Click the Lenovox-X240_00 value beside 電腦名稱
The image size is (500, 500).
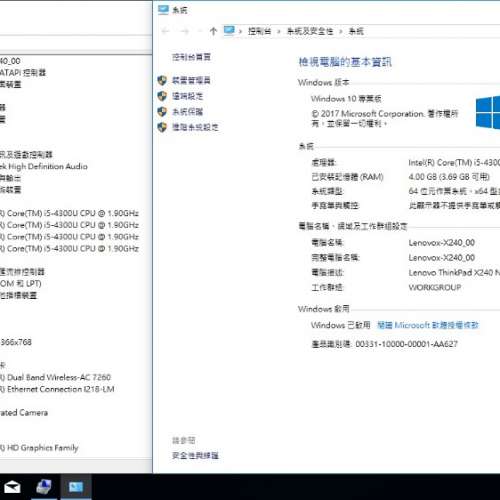pos(442,243)
